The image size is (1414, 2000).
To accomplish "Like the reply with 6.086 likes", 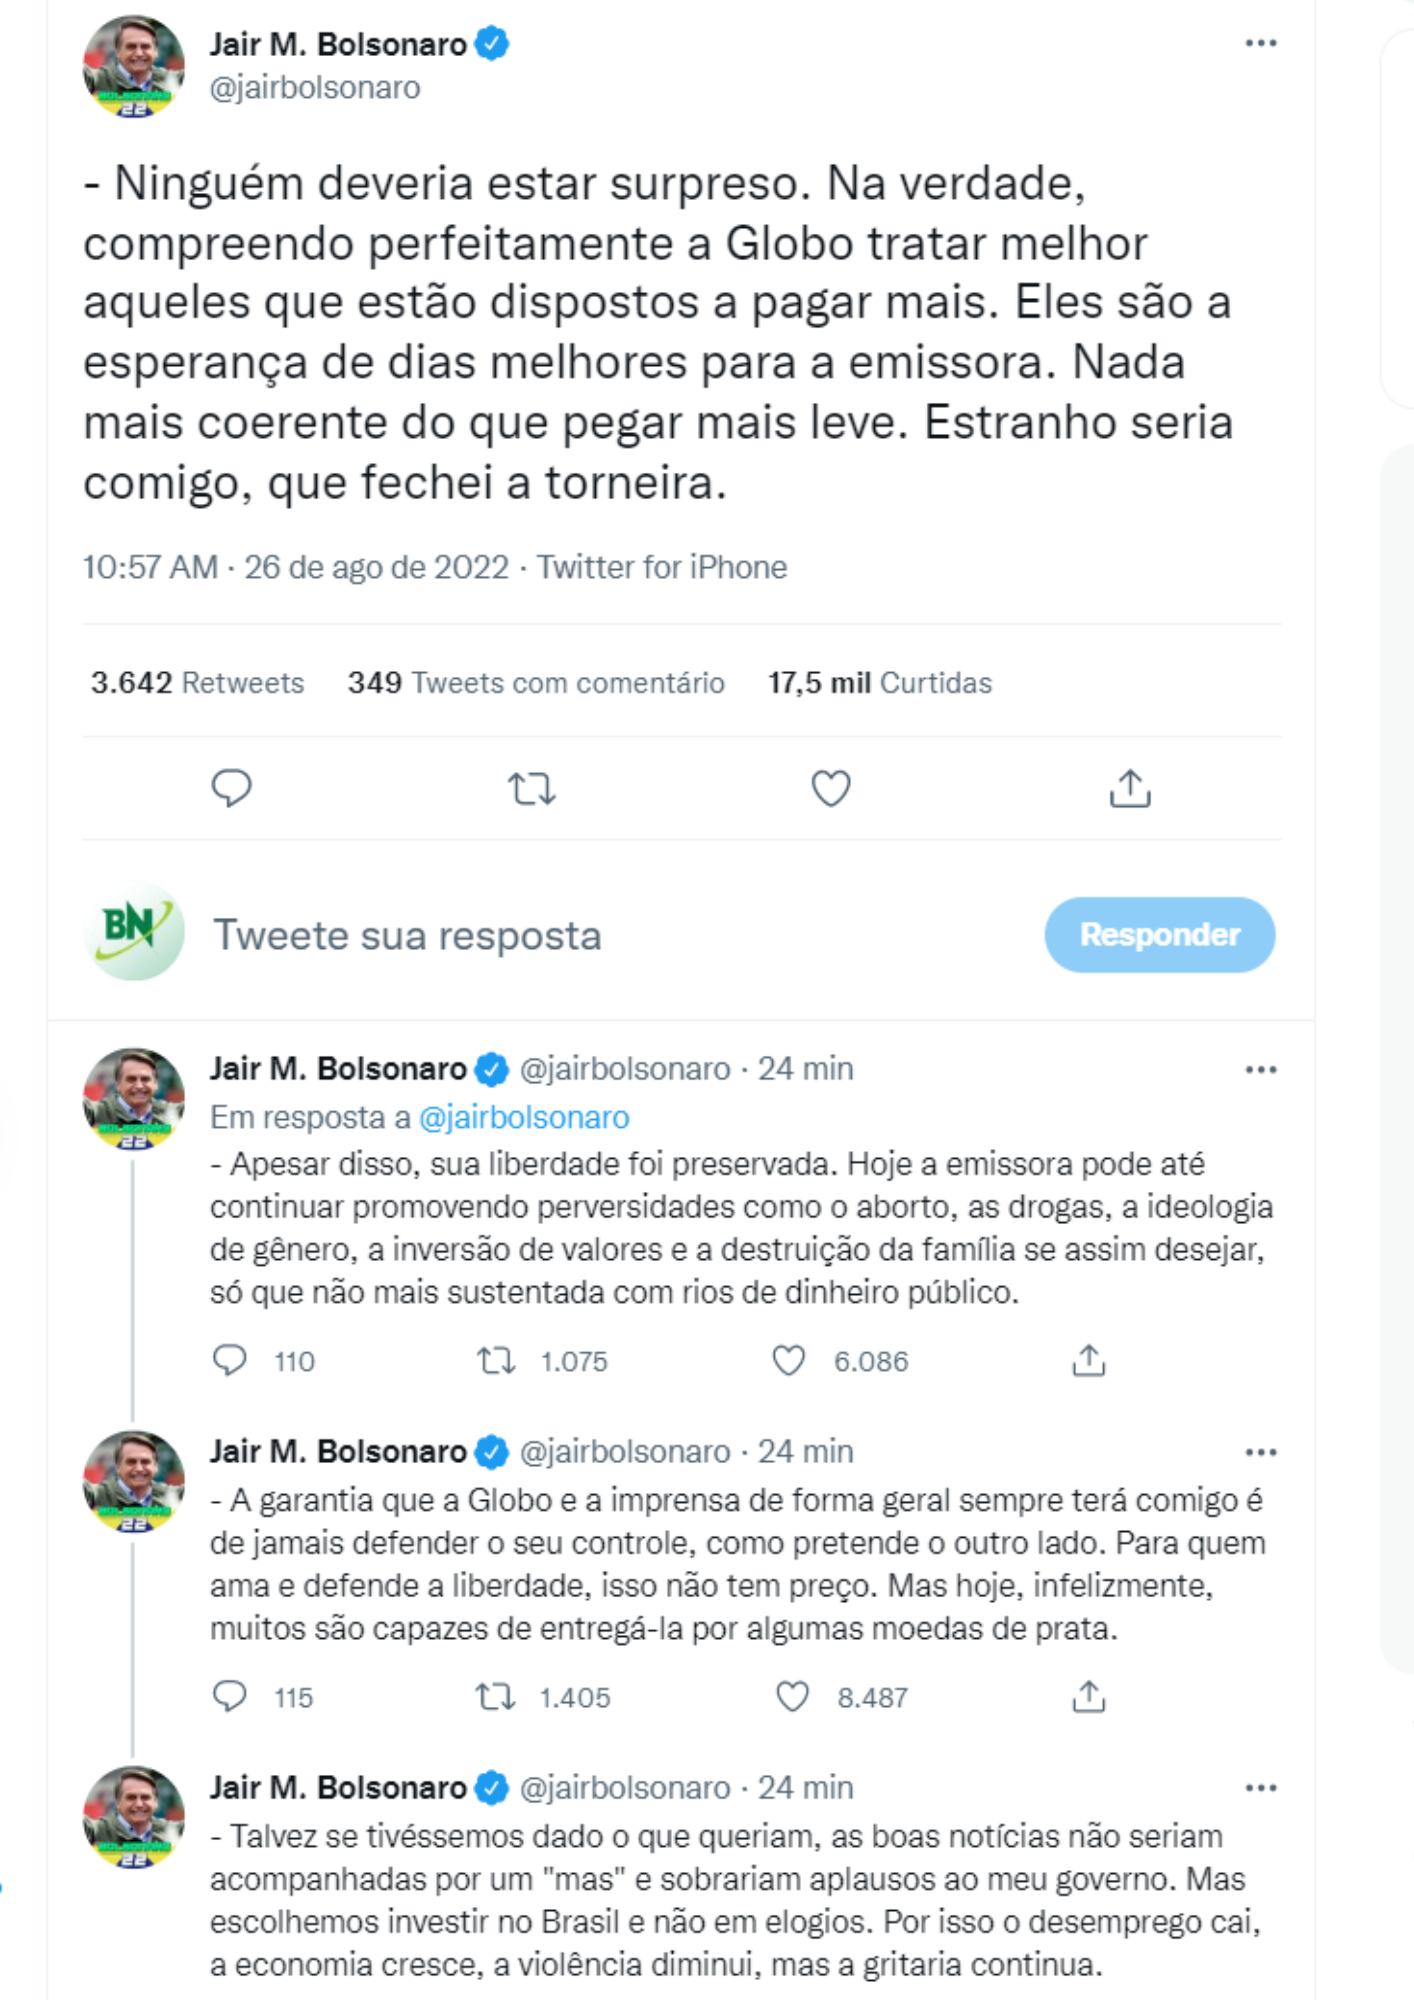I will coord(789,1361).
